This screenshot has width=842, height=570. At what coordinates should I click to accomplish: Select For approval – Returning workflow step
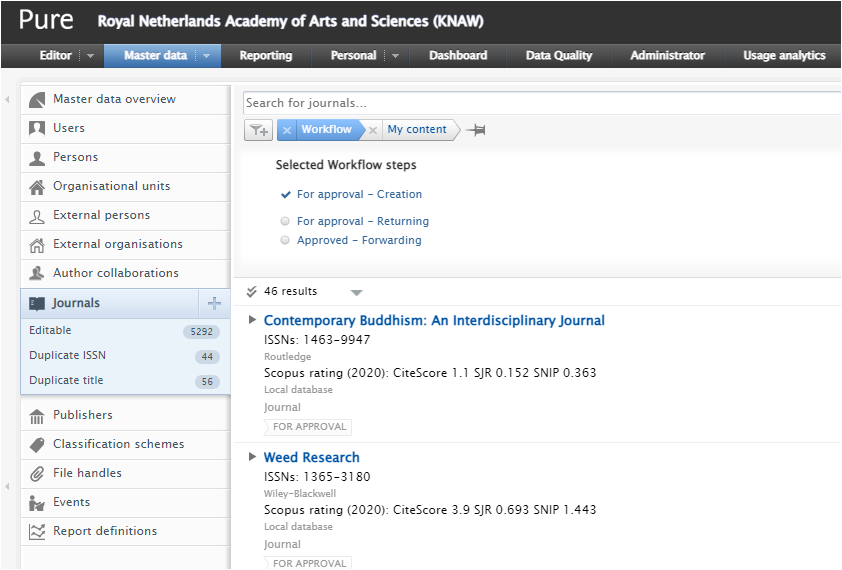(x=362, y=221)
